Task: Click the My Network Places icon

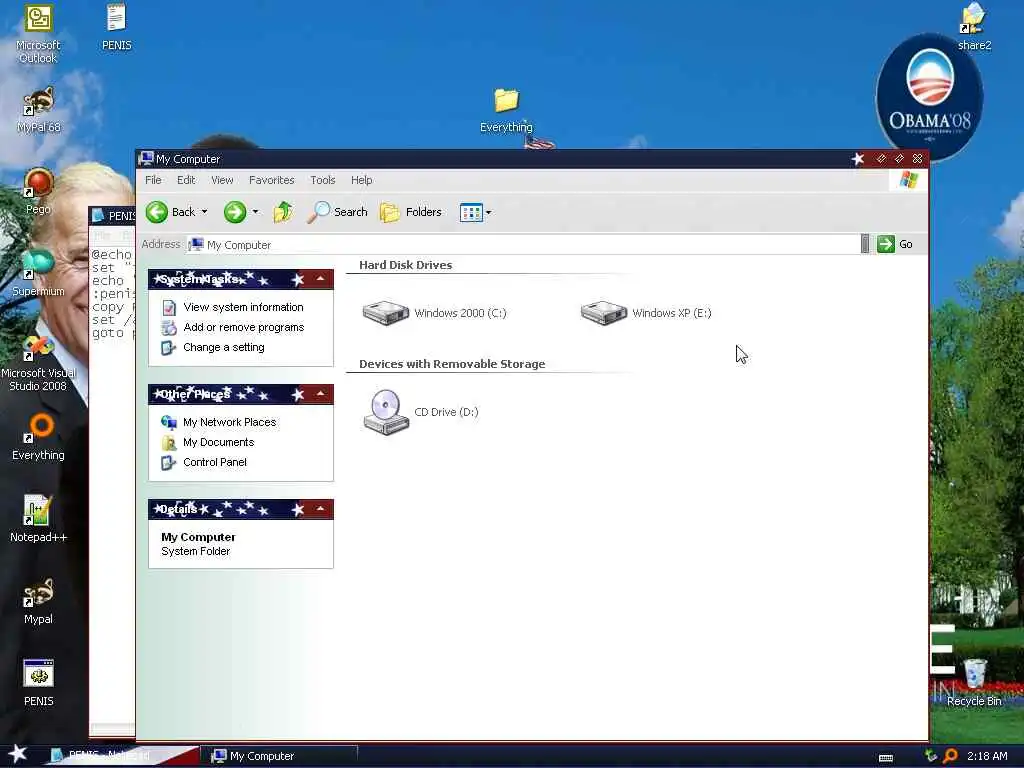Action: coord(169,423)
